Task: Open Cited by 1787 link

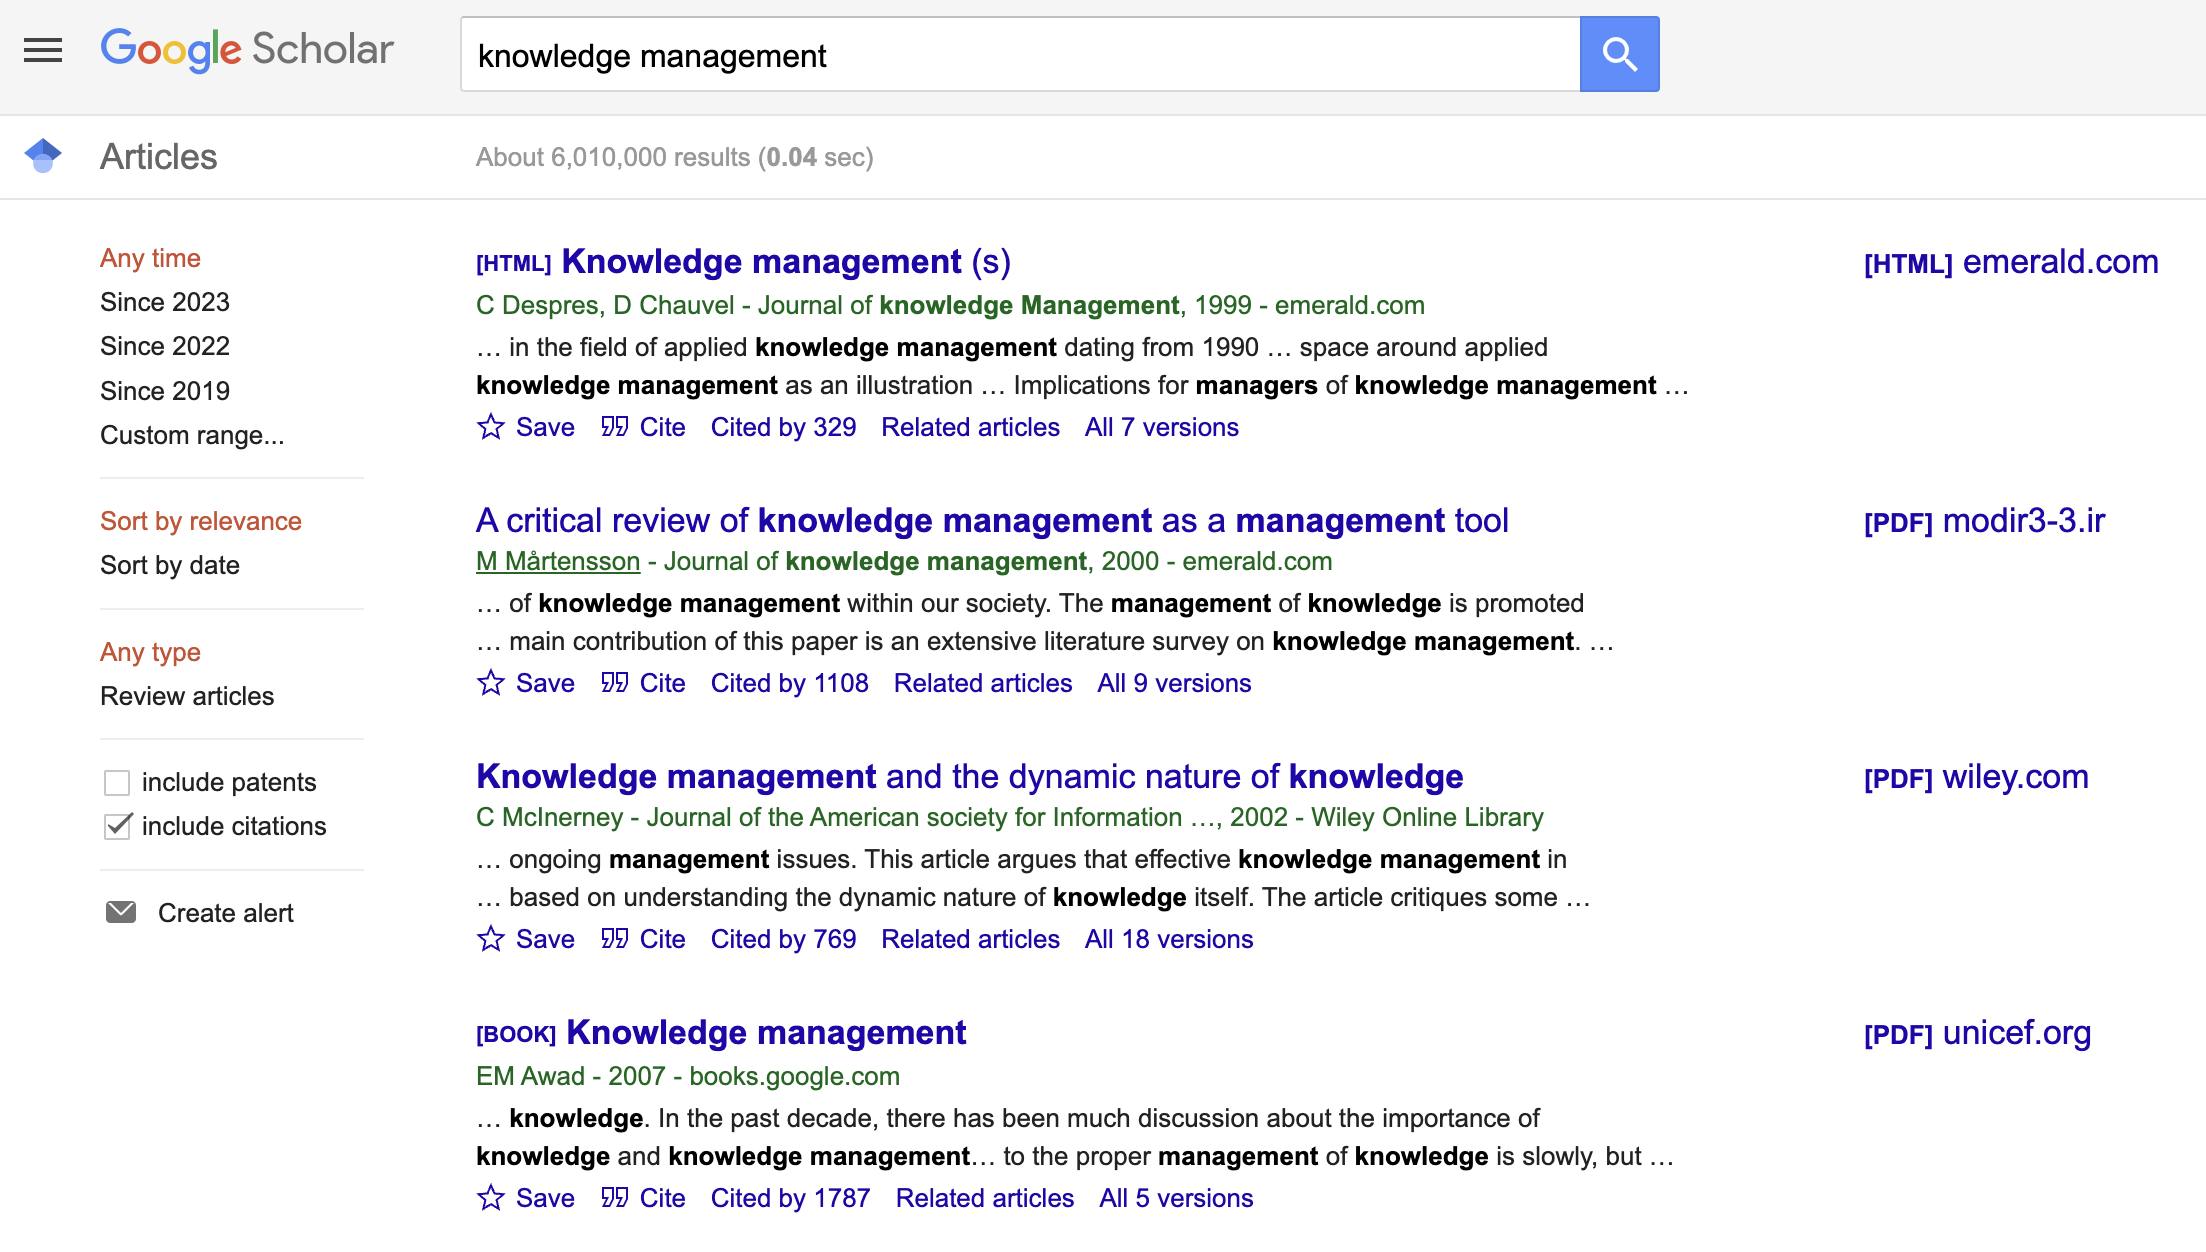Action: pyautogui.click(x=790, y=1198)
